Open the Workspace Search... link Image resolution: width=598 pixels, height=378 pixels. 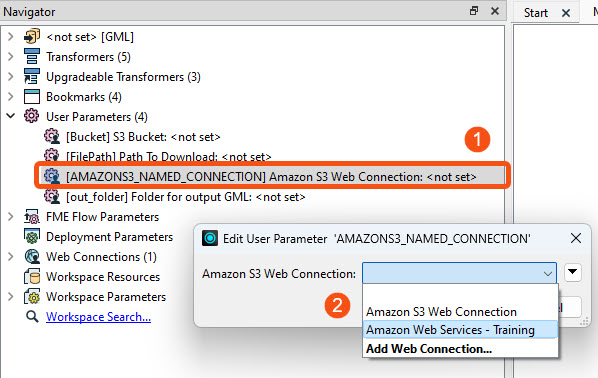98,317
